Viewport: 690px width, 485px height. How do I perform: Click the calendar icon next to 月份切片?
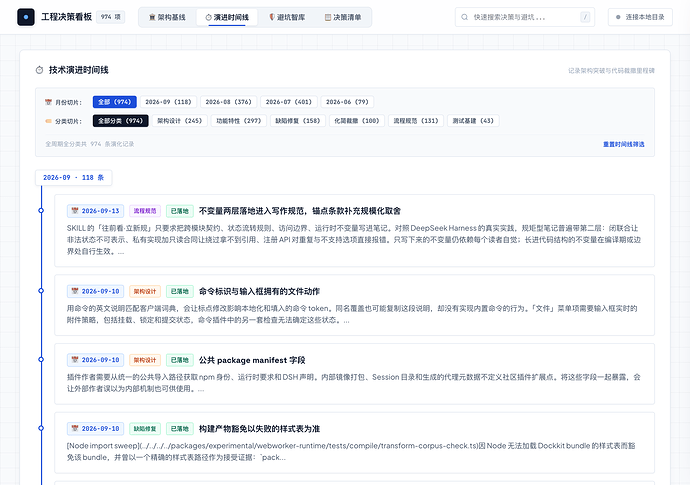pyautogui.click(x=48, y=102)
